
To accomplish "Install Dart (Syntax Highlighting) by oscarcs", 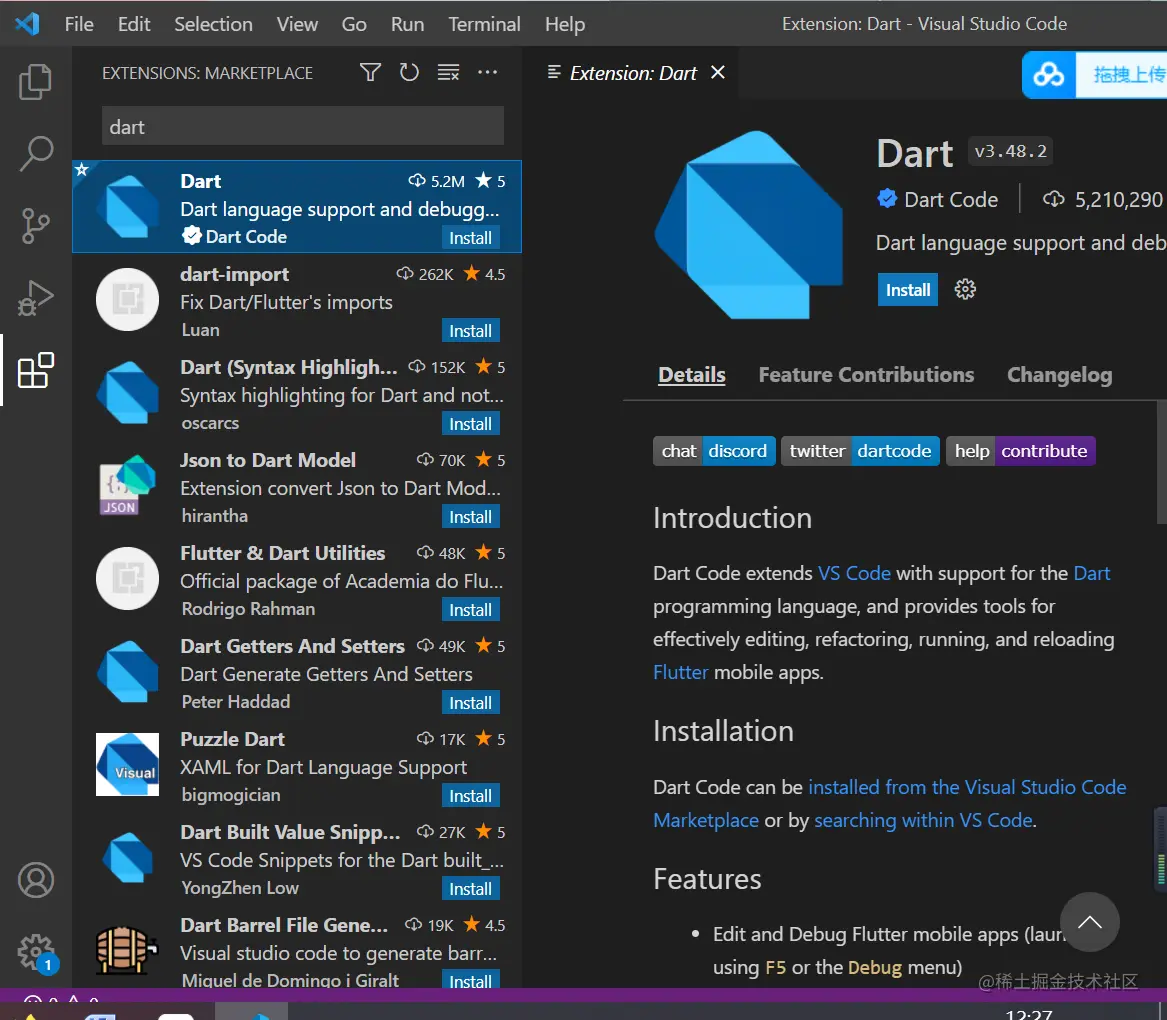I will (x=470, y=424).
